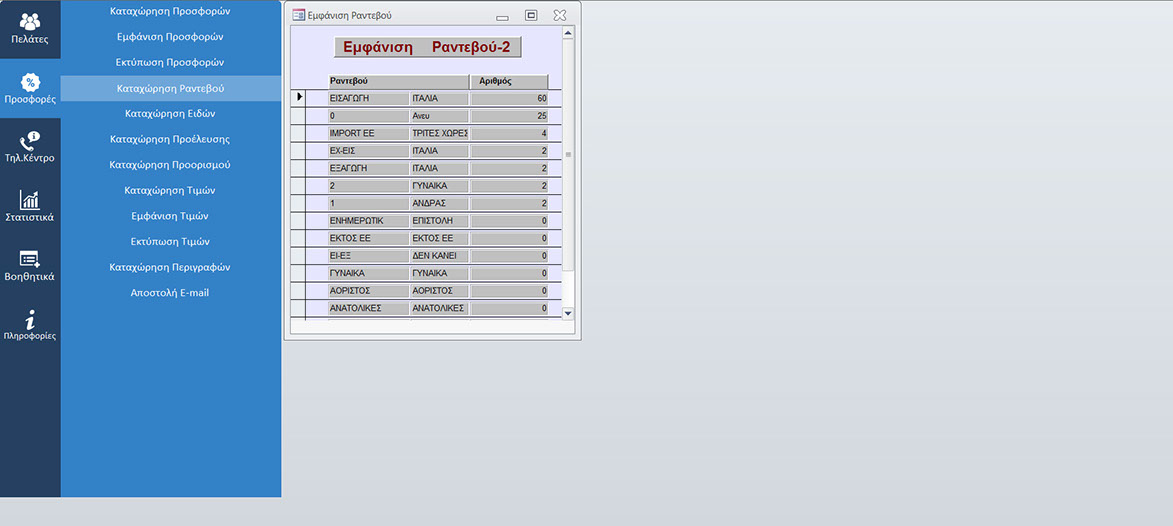Viewport: 1173px width, 526px height.
Task: Click Αποστολή E-mail menu item
Action: [170, 293]
